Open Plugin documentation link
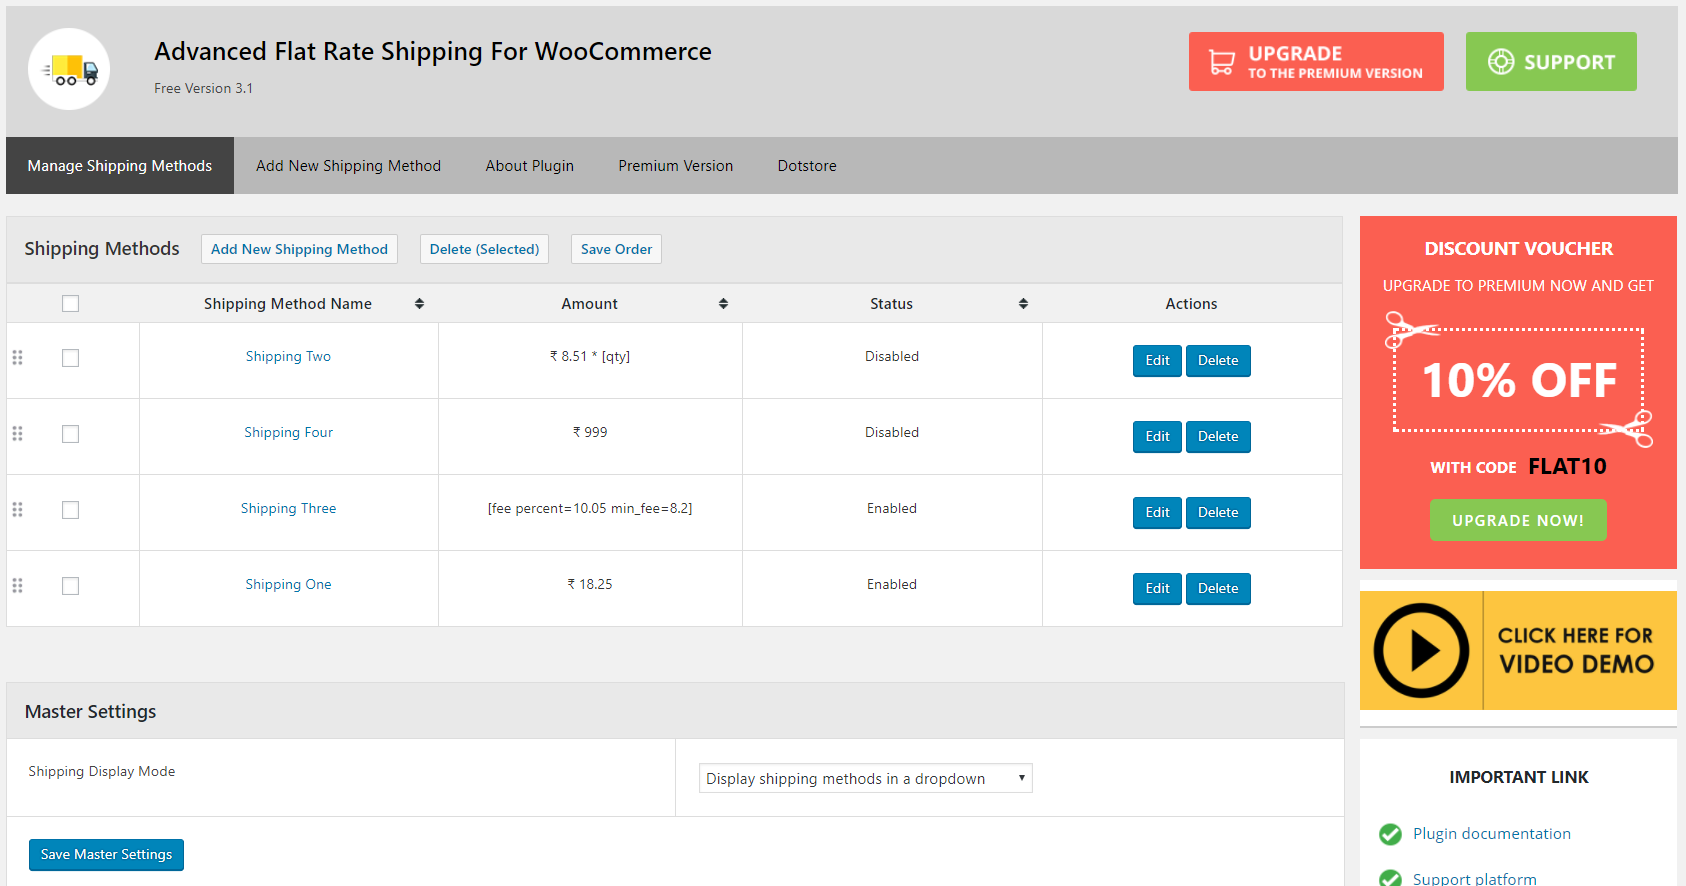The height and width of the screenshot is (886, 1686). 1491,834
